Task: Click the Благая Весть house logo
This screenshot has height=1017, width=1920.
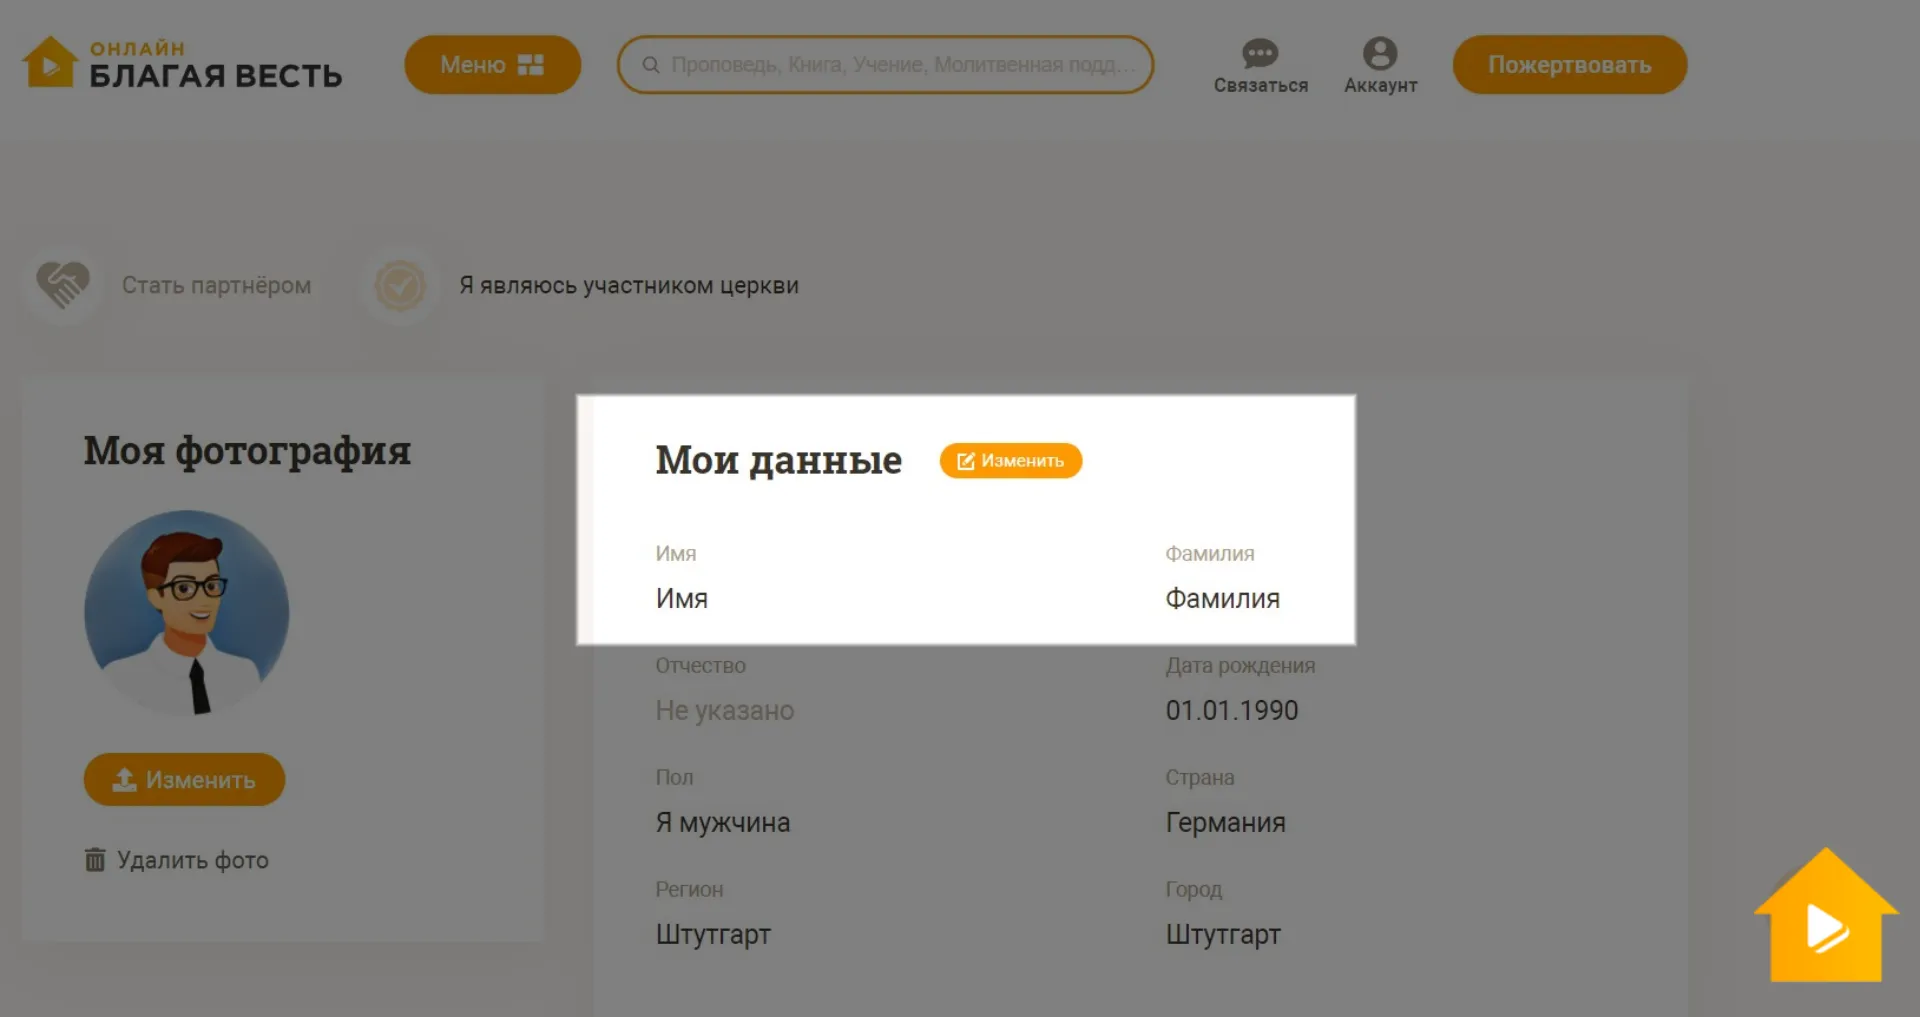Action: point(49,63)
